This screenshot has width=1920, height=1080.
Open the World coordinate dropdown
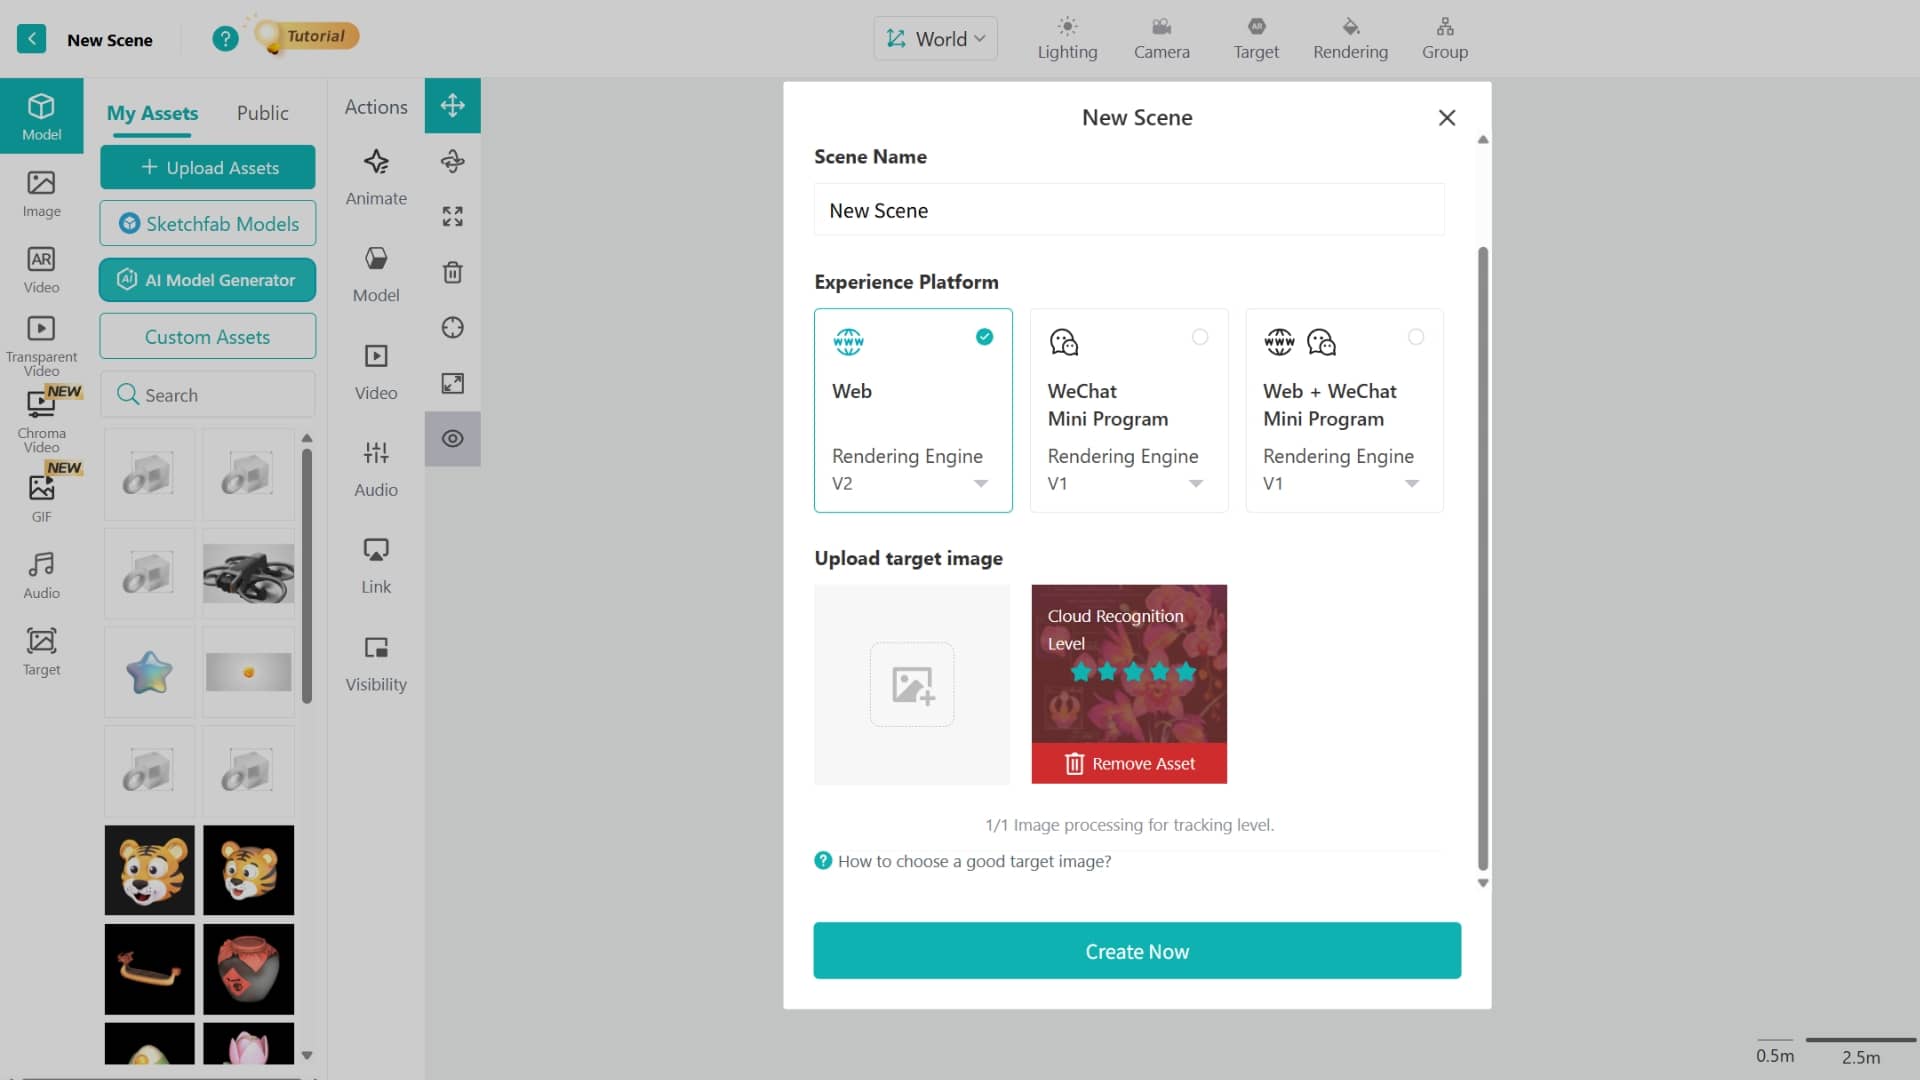(936, 39)
